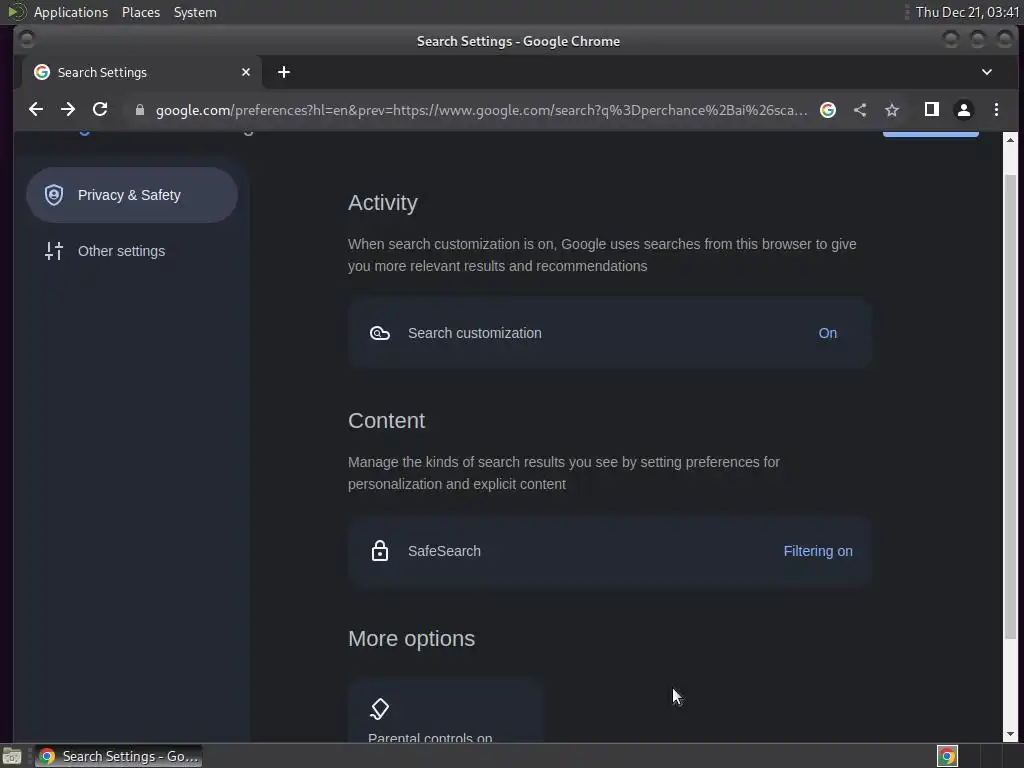Bookmark this tab with star icon
1024x768 pixels.
892,110
